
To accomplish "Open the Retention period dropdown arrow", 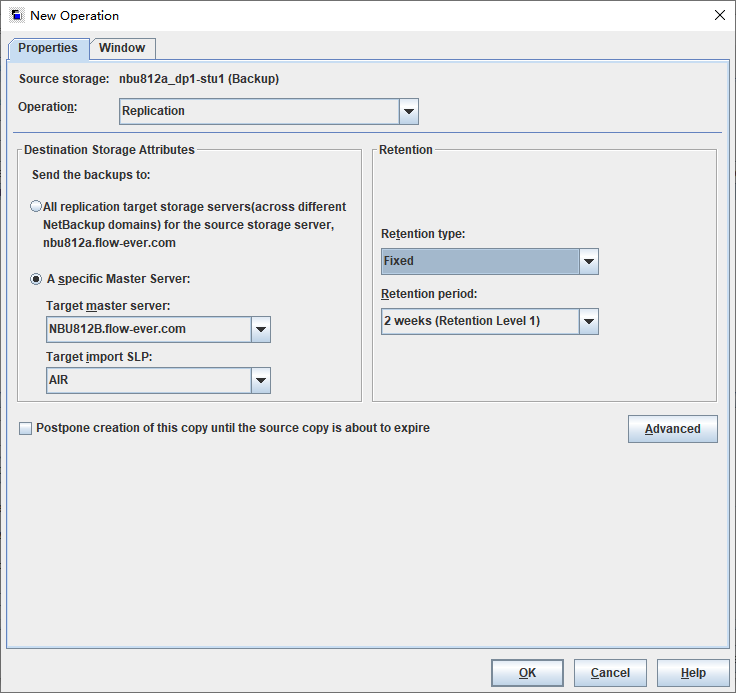I will (x=589, y=321).
